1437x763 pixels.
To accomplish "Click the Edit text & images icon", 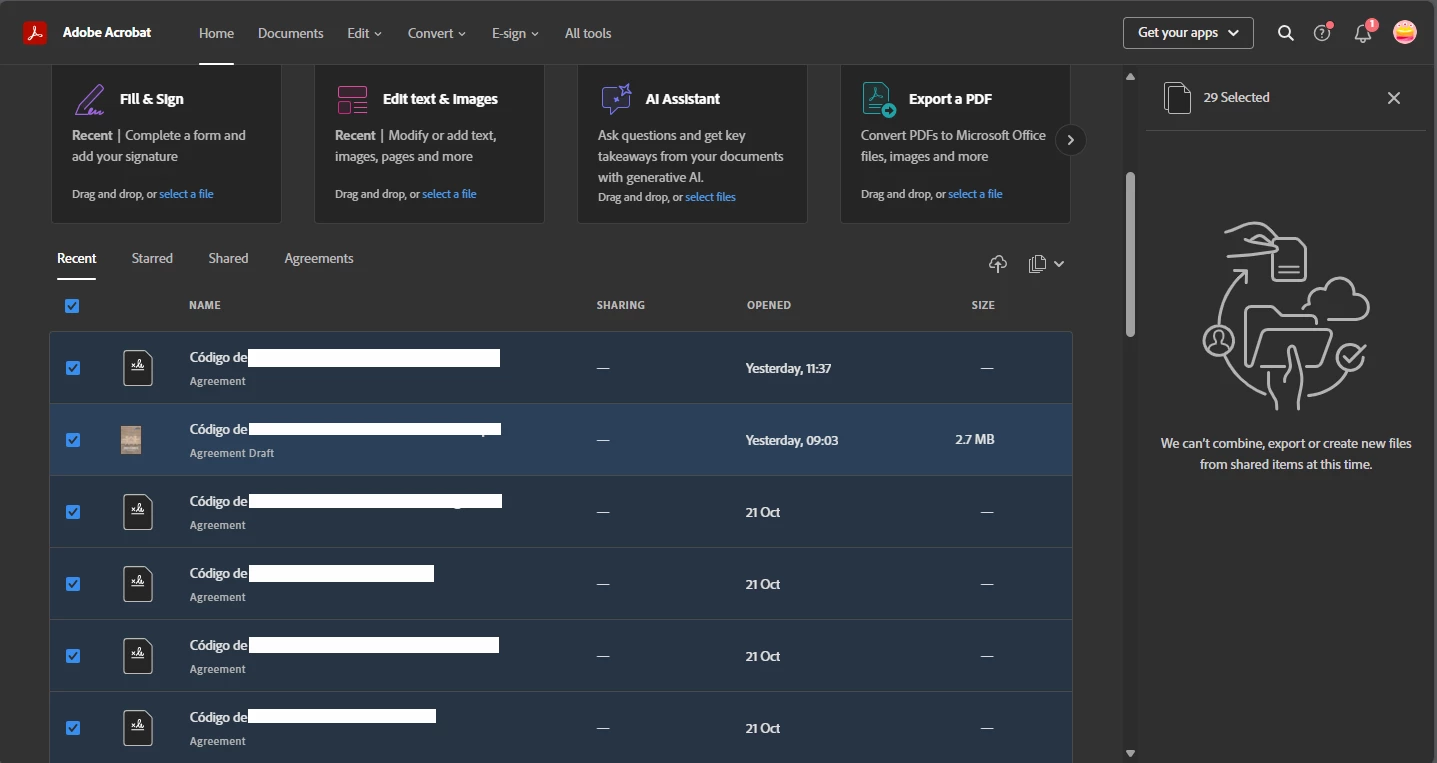I will tap(352, 99).
